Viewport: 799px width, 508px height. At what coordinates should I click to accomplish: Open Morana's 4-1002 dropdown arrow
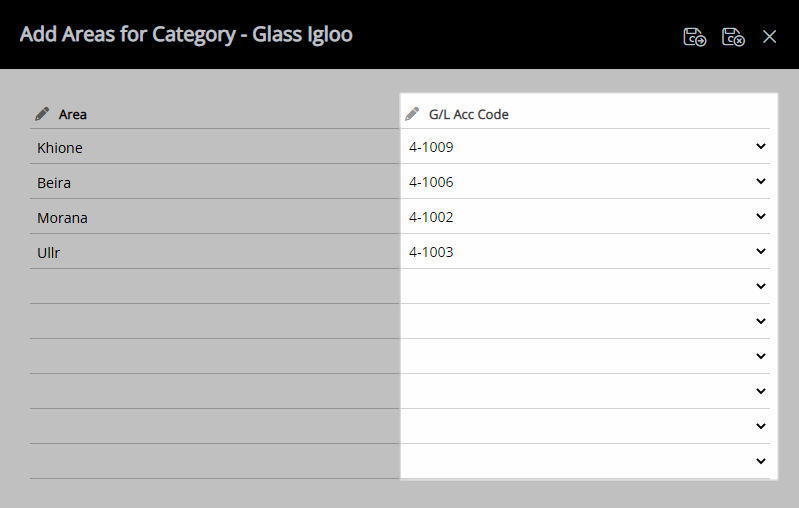(x=761, y=217)
